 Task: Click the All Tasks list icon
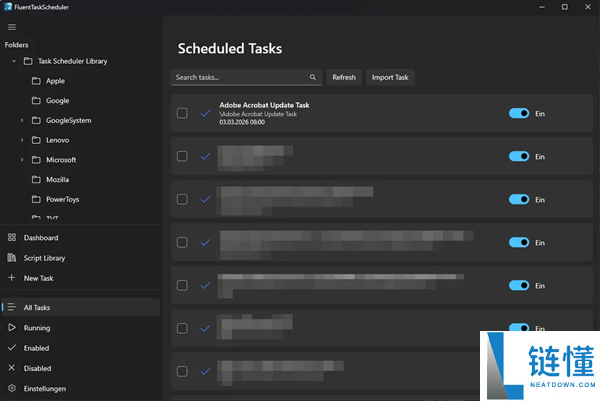(x=12, y=307)
